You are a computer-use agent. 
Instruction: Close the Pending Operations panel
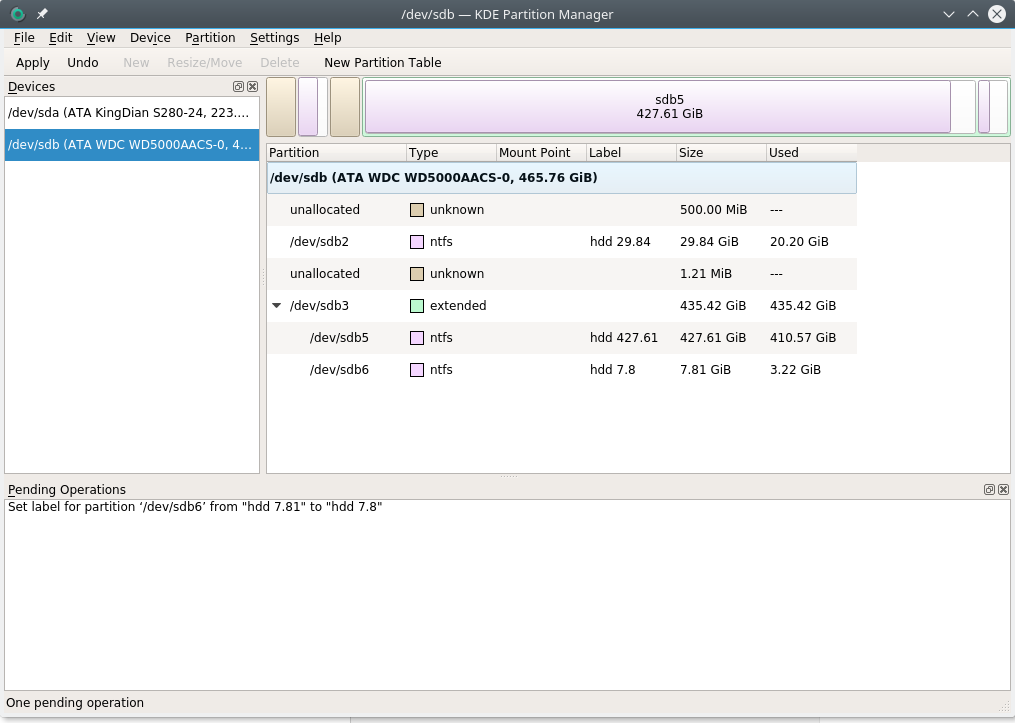pyautogui.click(x=1003, y=490)
